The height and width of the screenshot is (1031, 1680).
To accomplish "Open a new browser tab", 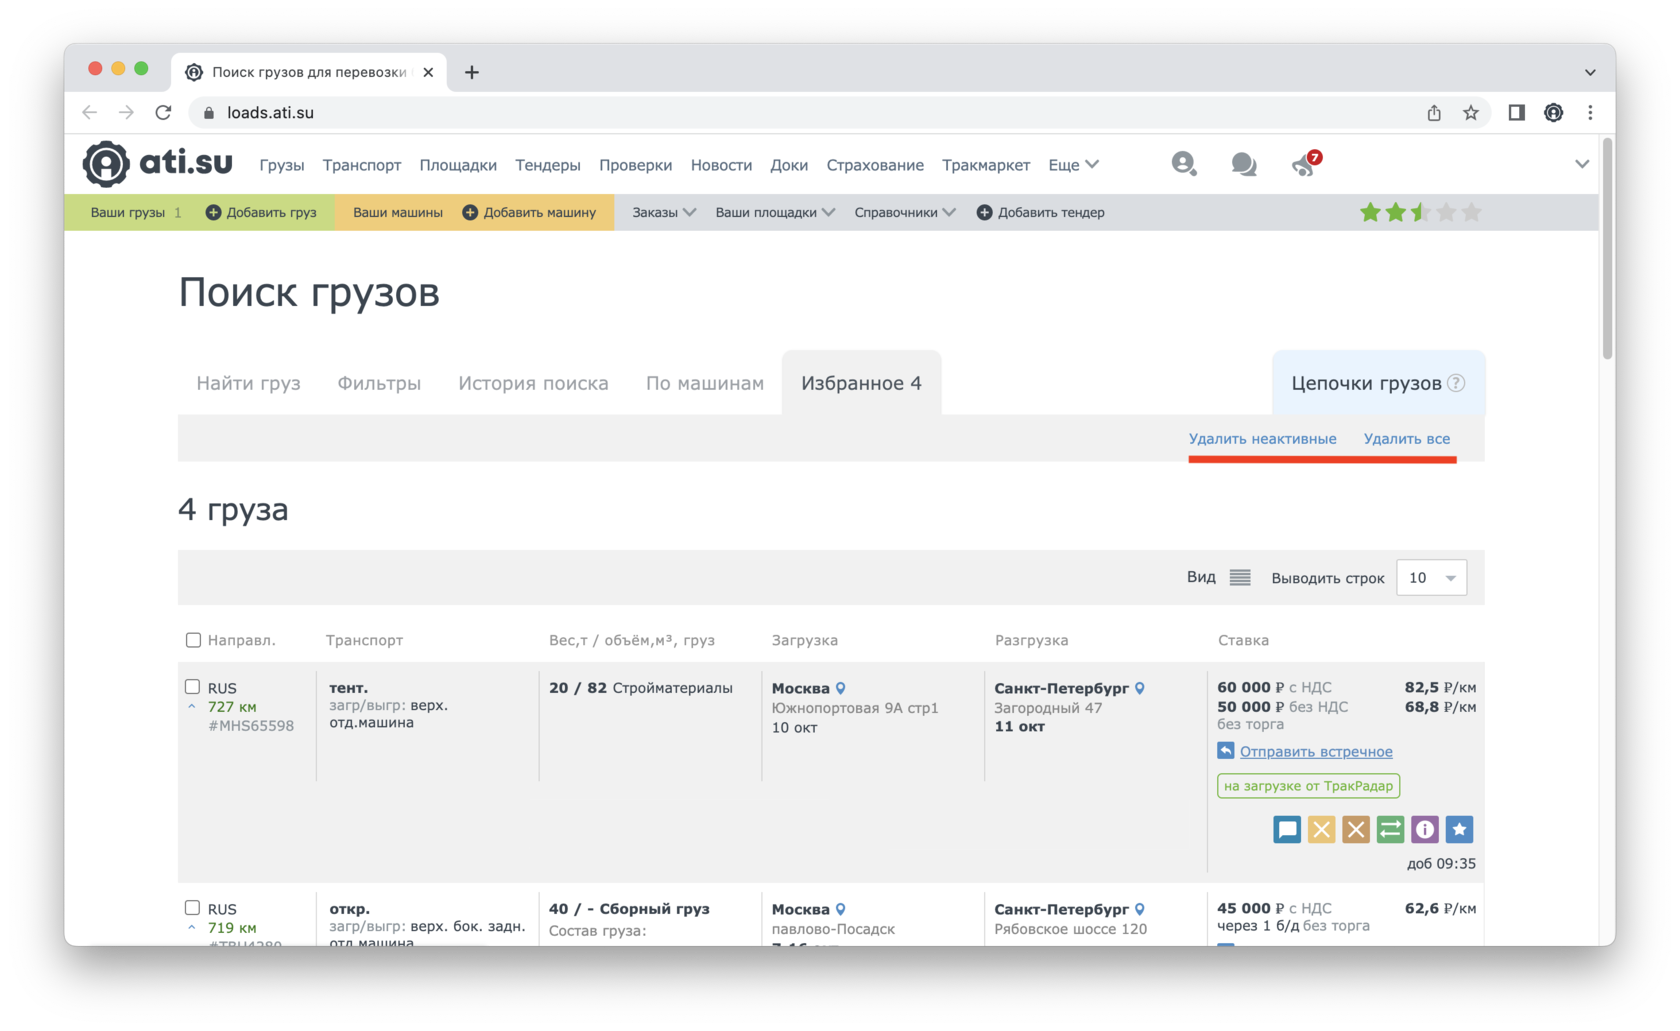I will point(472,72).
